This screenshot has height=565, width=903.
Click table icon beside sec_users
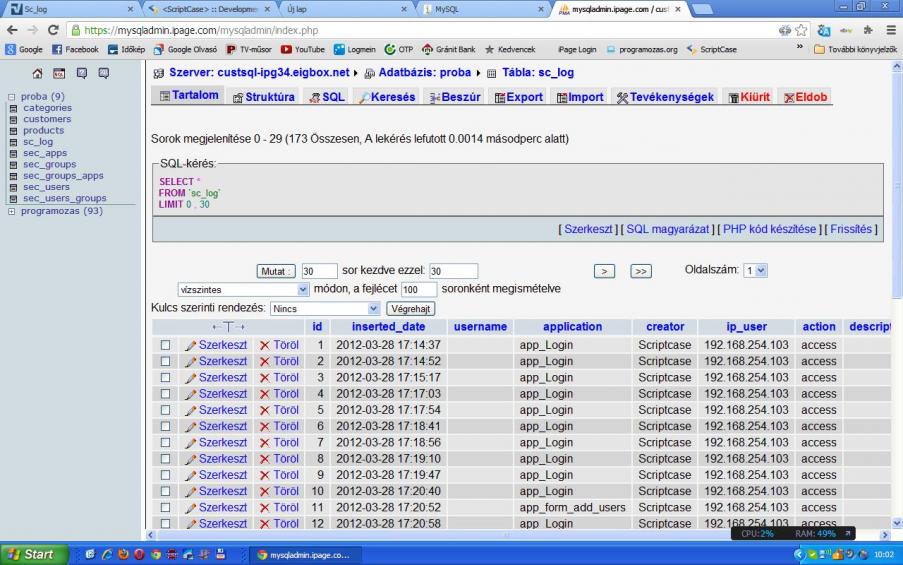click(x=13, y=187)
